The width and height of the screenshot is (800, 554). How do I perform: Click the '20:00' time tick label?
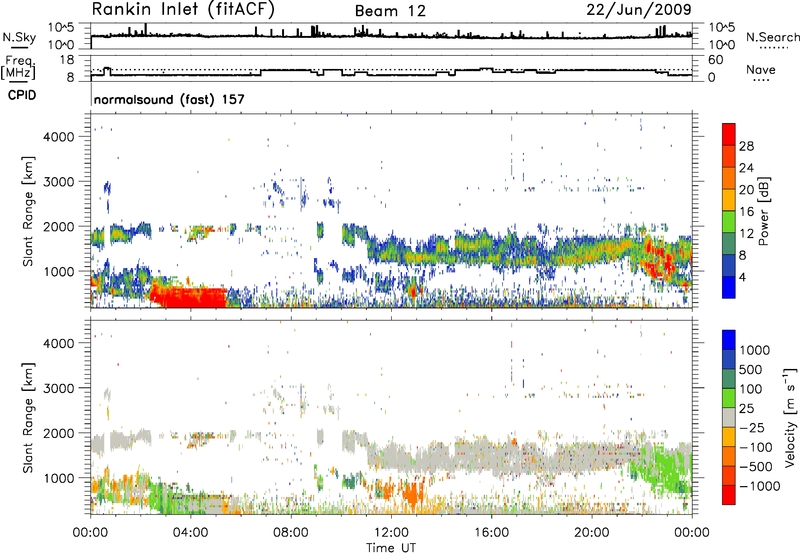pyautogui.click(x=591, y=533)
